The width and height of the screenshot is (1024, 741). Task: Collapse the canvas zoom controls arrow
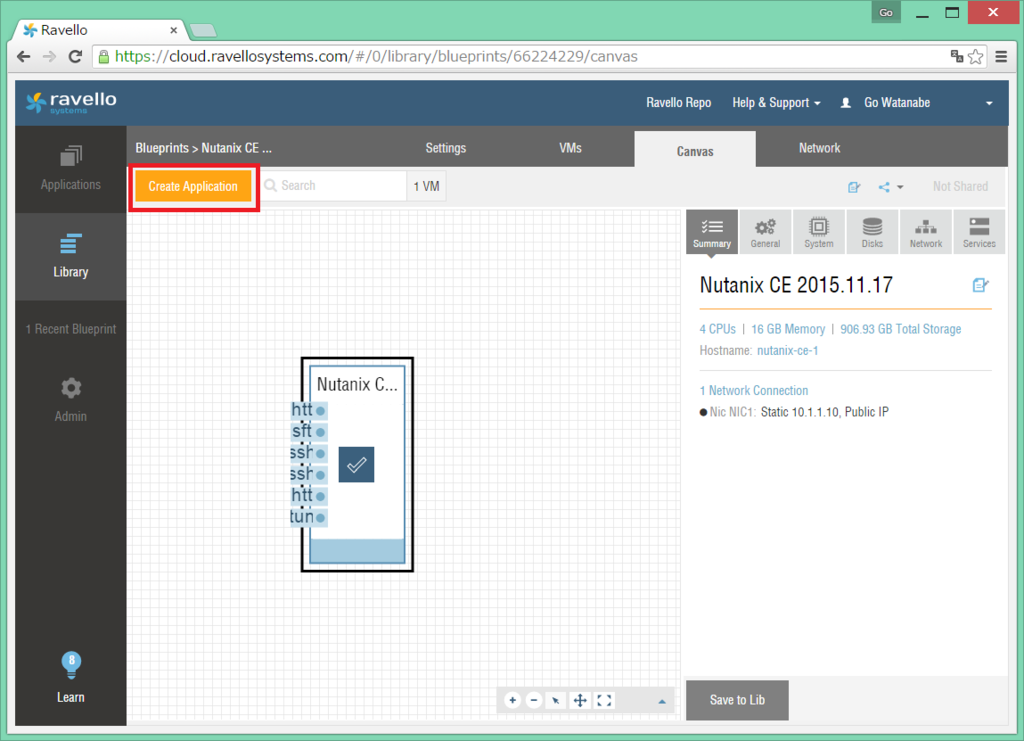662,702
